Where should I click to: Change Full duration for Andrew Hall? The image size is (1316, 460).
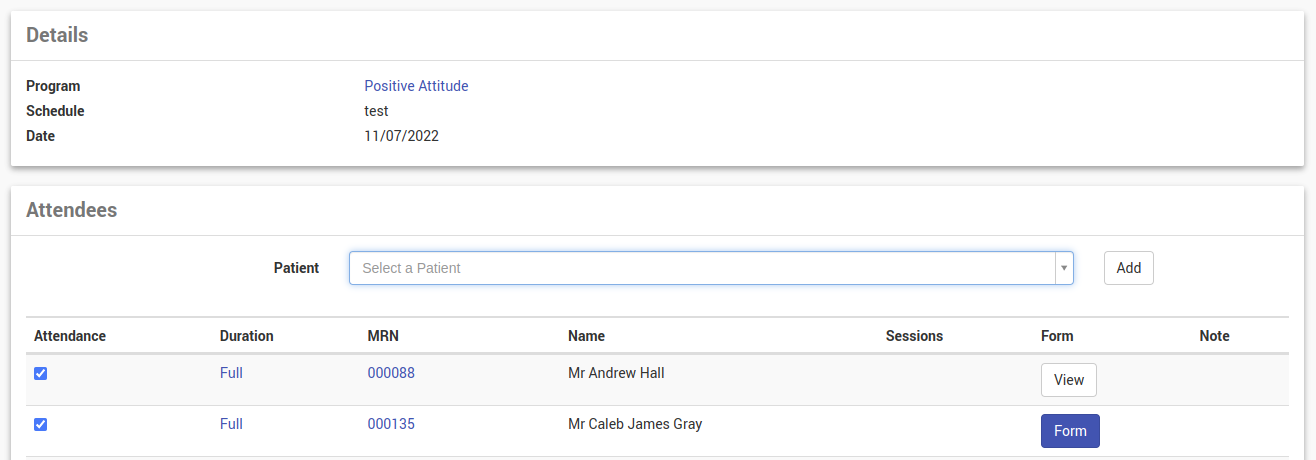(x=231, y=373)
